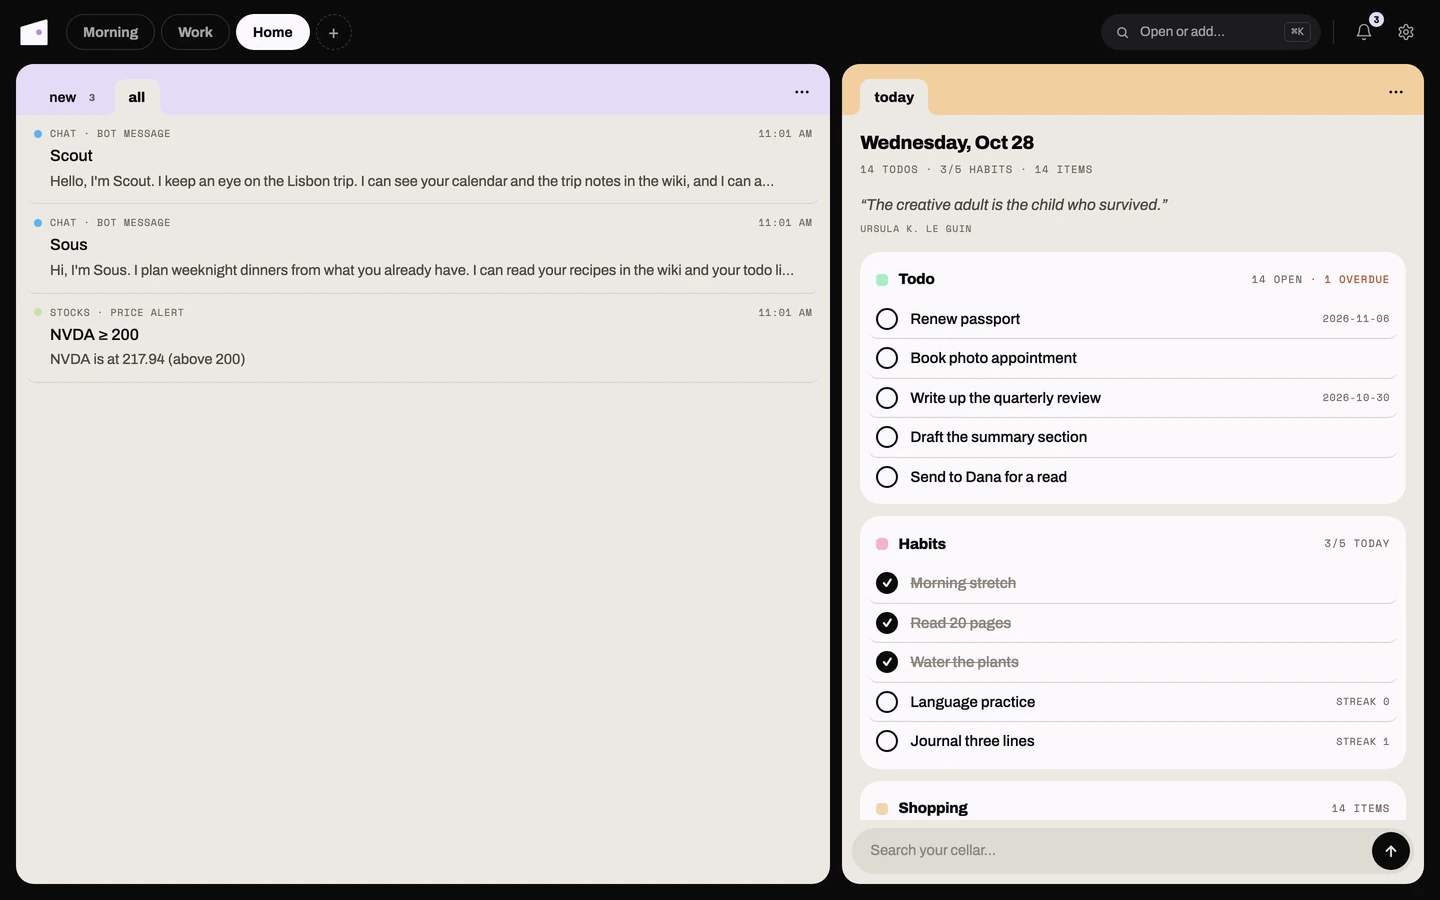This screenshot has height=900, width=1440.
Task: Click the Open or add search field
Action: pyautogui.click(x=1210, y=32)
